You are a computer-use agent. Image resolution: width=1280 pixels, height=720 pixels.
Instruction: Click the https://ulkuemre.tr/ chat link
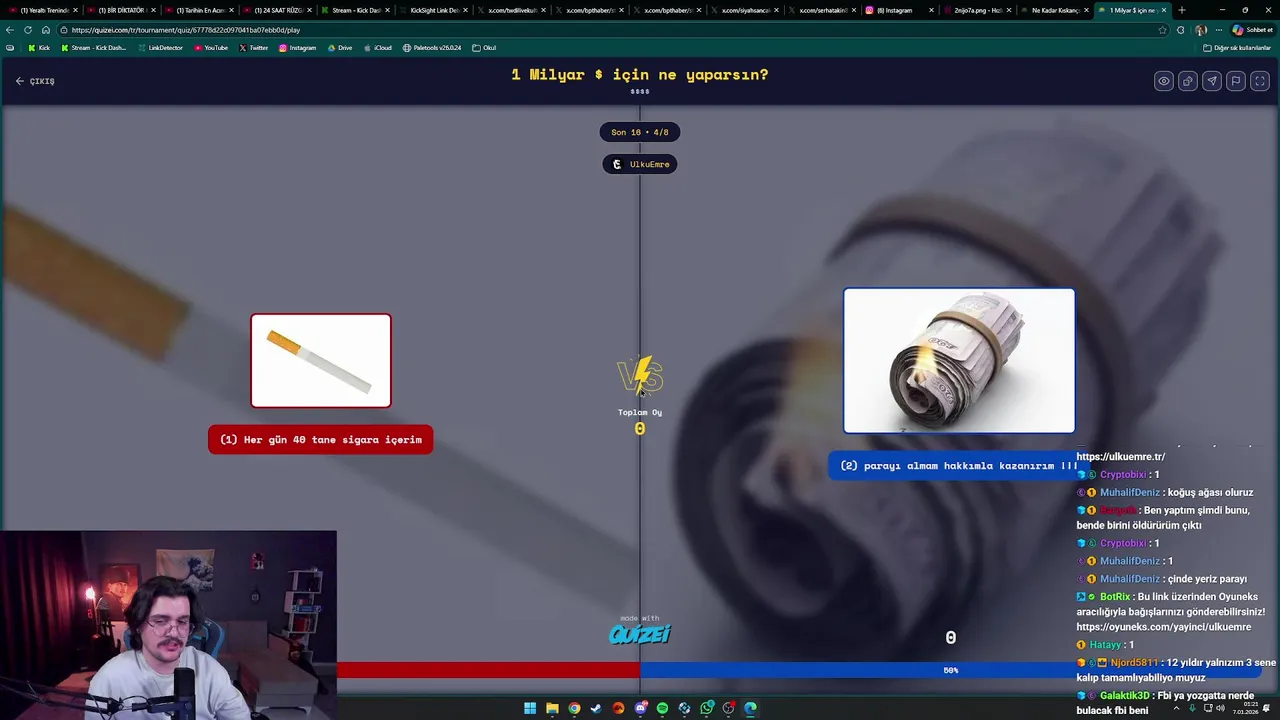point(1120,457)
